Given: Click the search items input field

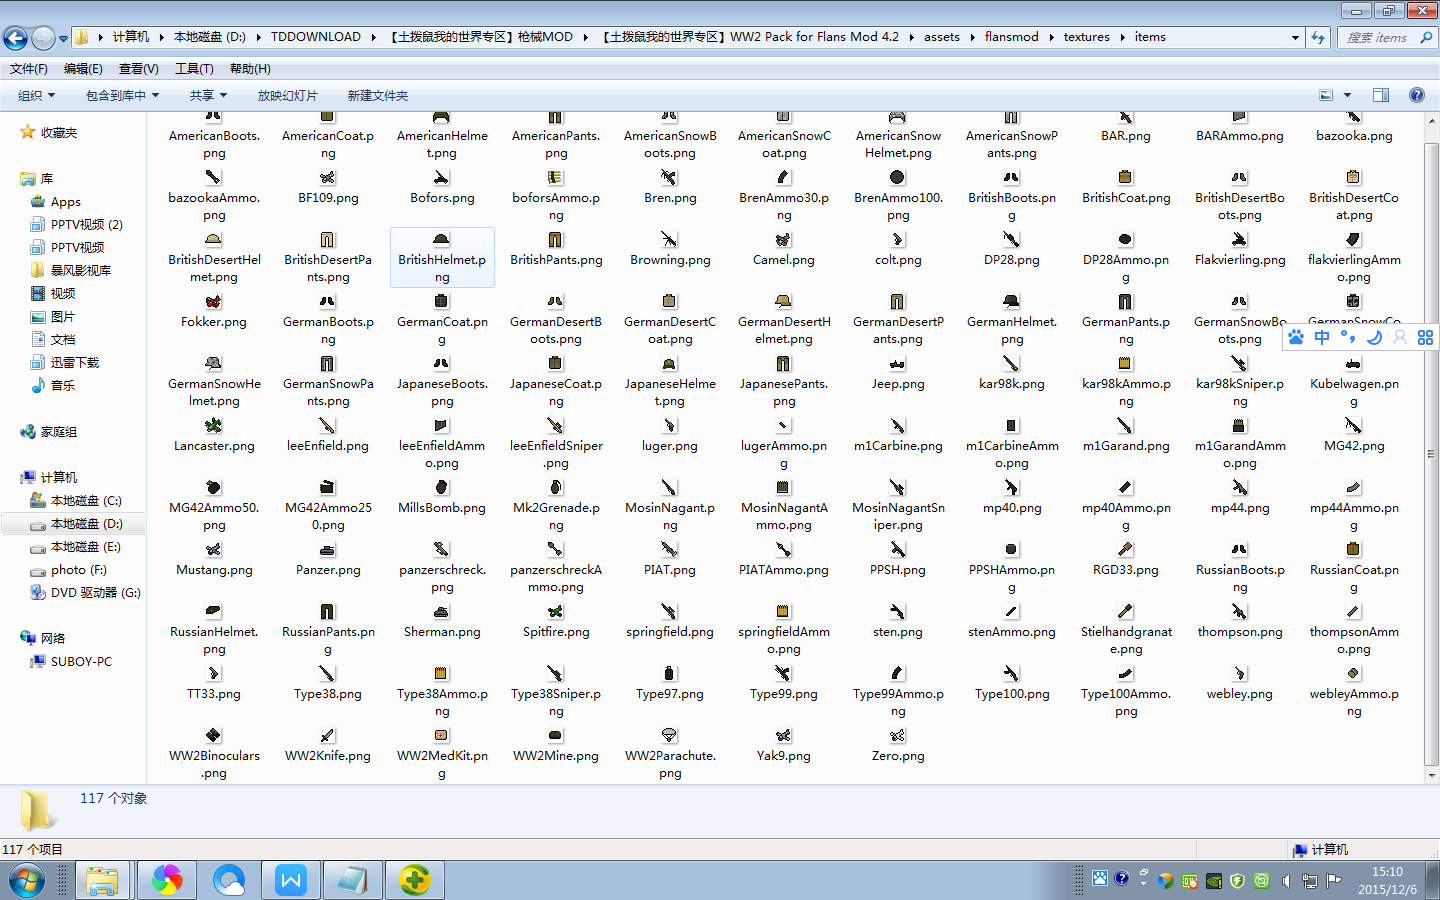Looking at the screenshot, I should point(1376,37).
